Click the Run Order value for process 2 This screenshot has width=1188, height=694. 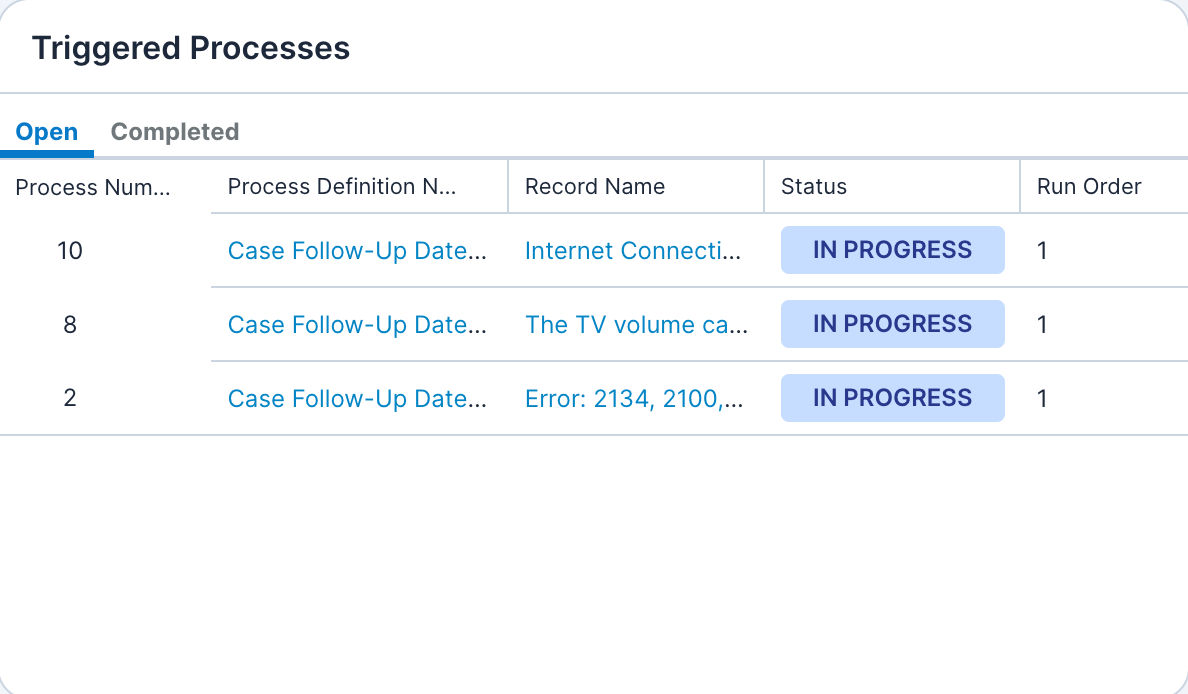tap(1042, 398)
